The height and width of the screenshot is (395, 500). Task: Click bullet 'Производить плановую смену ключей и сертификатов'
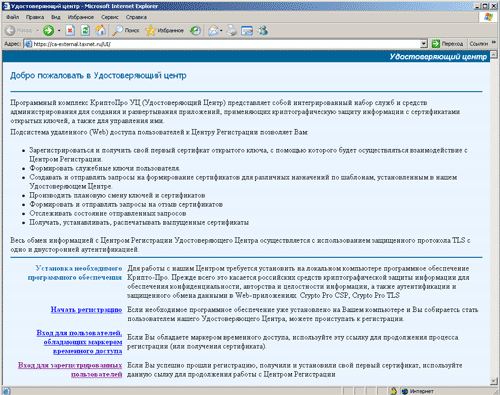pos(117,195)
